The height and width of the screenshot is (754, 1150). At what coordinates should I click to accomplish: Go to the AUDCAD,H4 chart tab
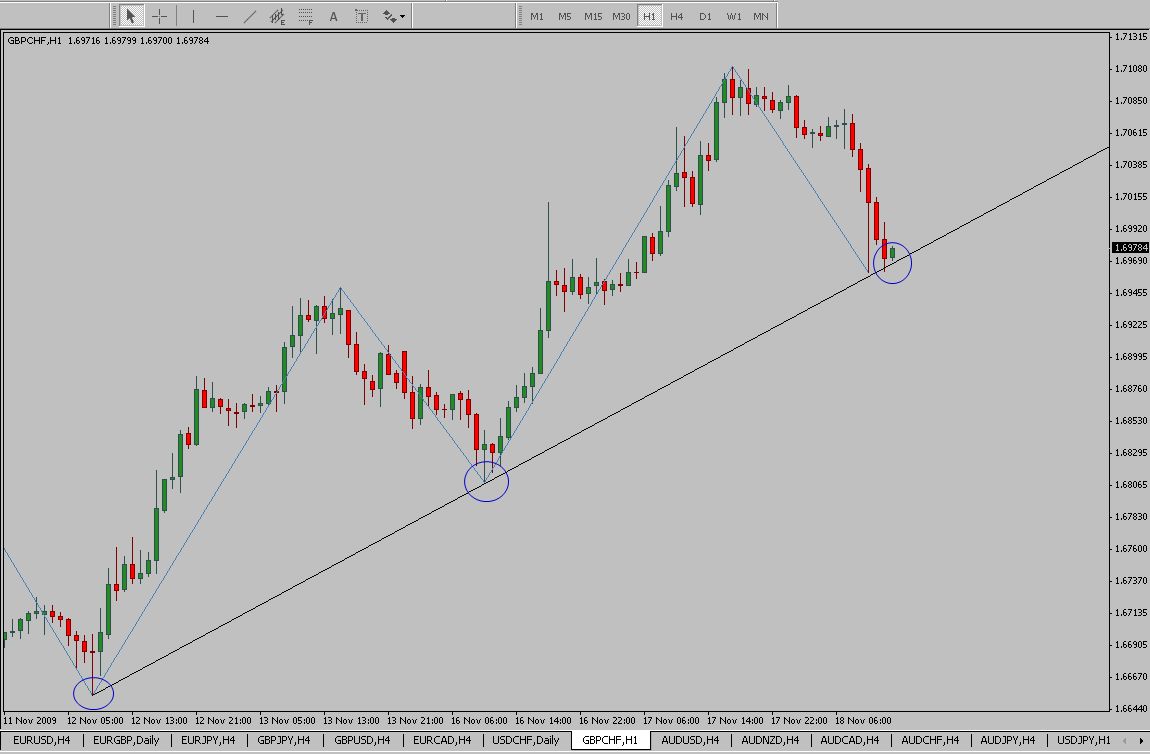click(850, 740)
